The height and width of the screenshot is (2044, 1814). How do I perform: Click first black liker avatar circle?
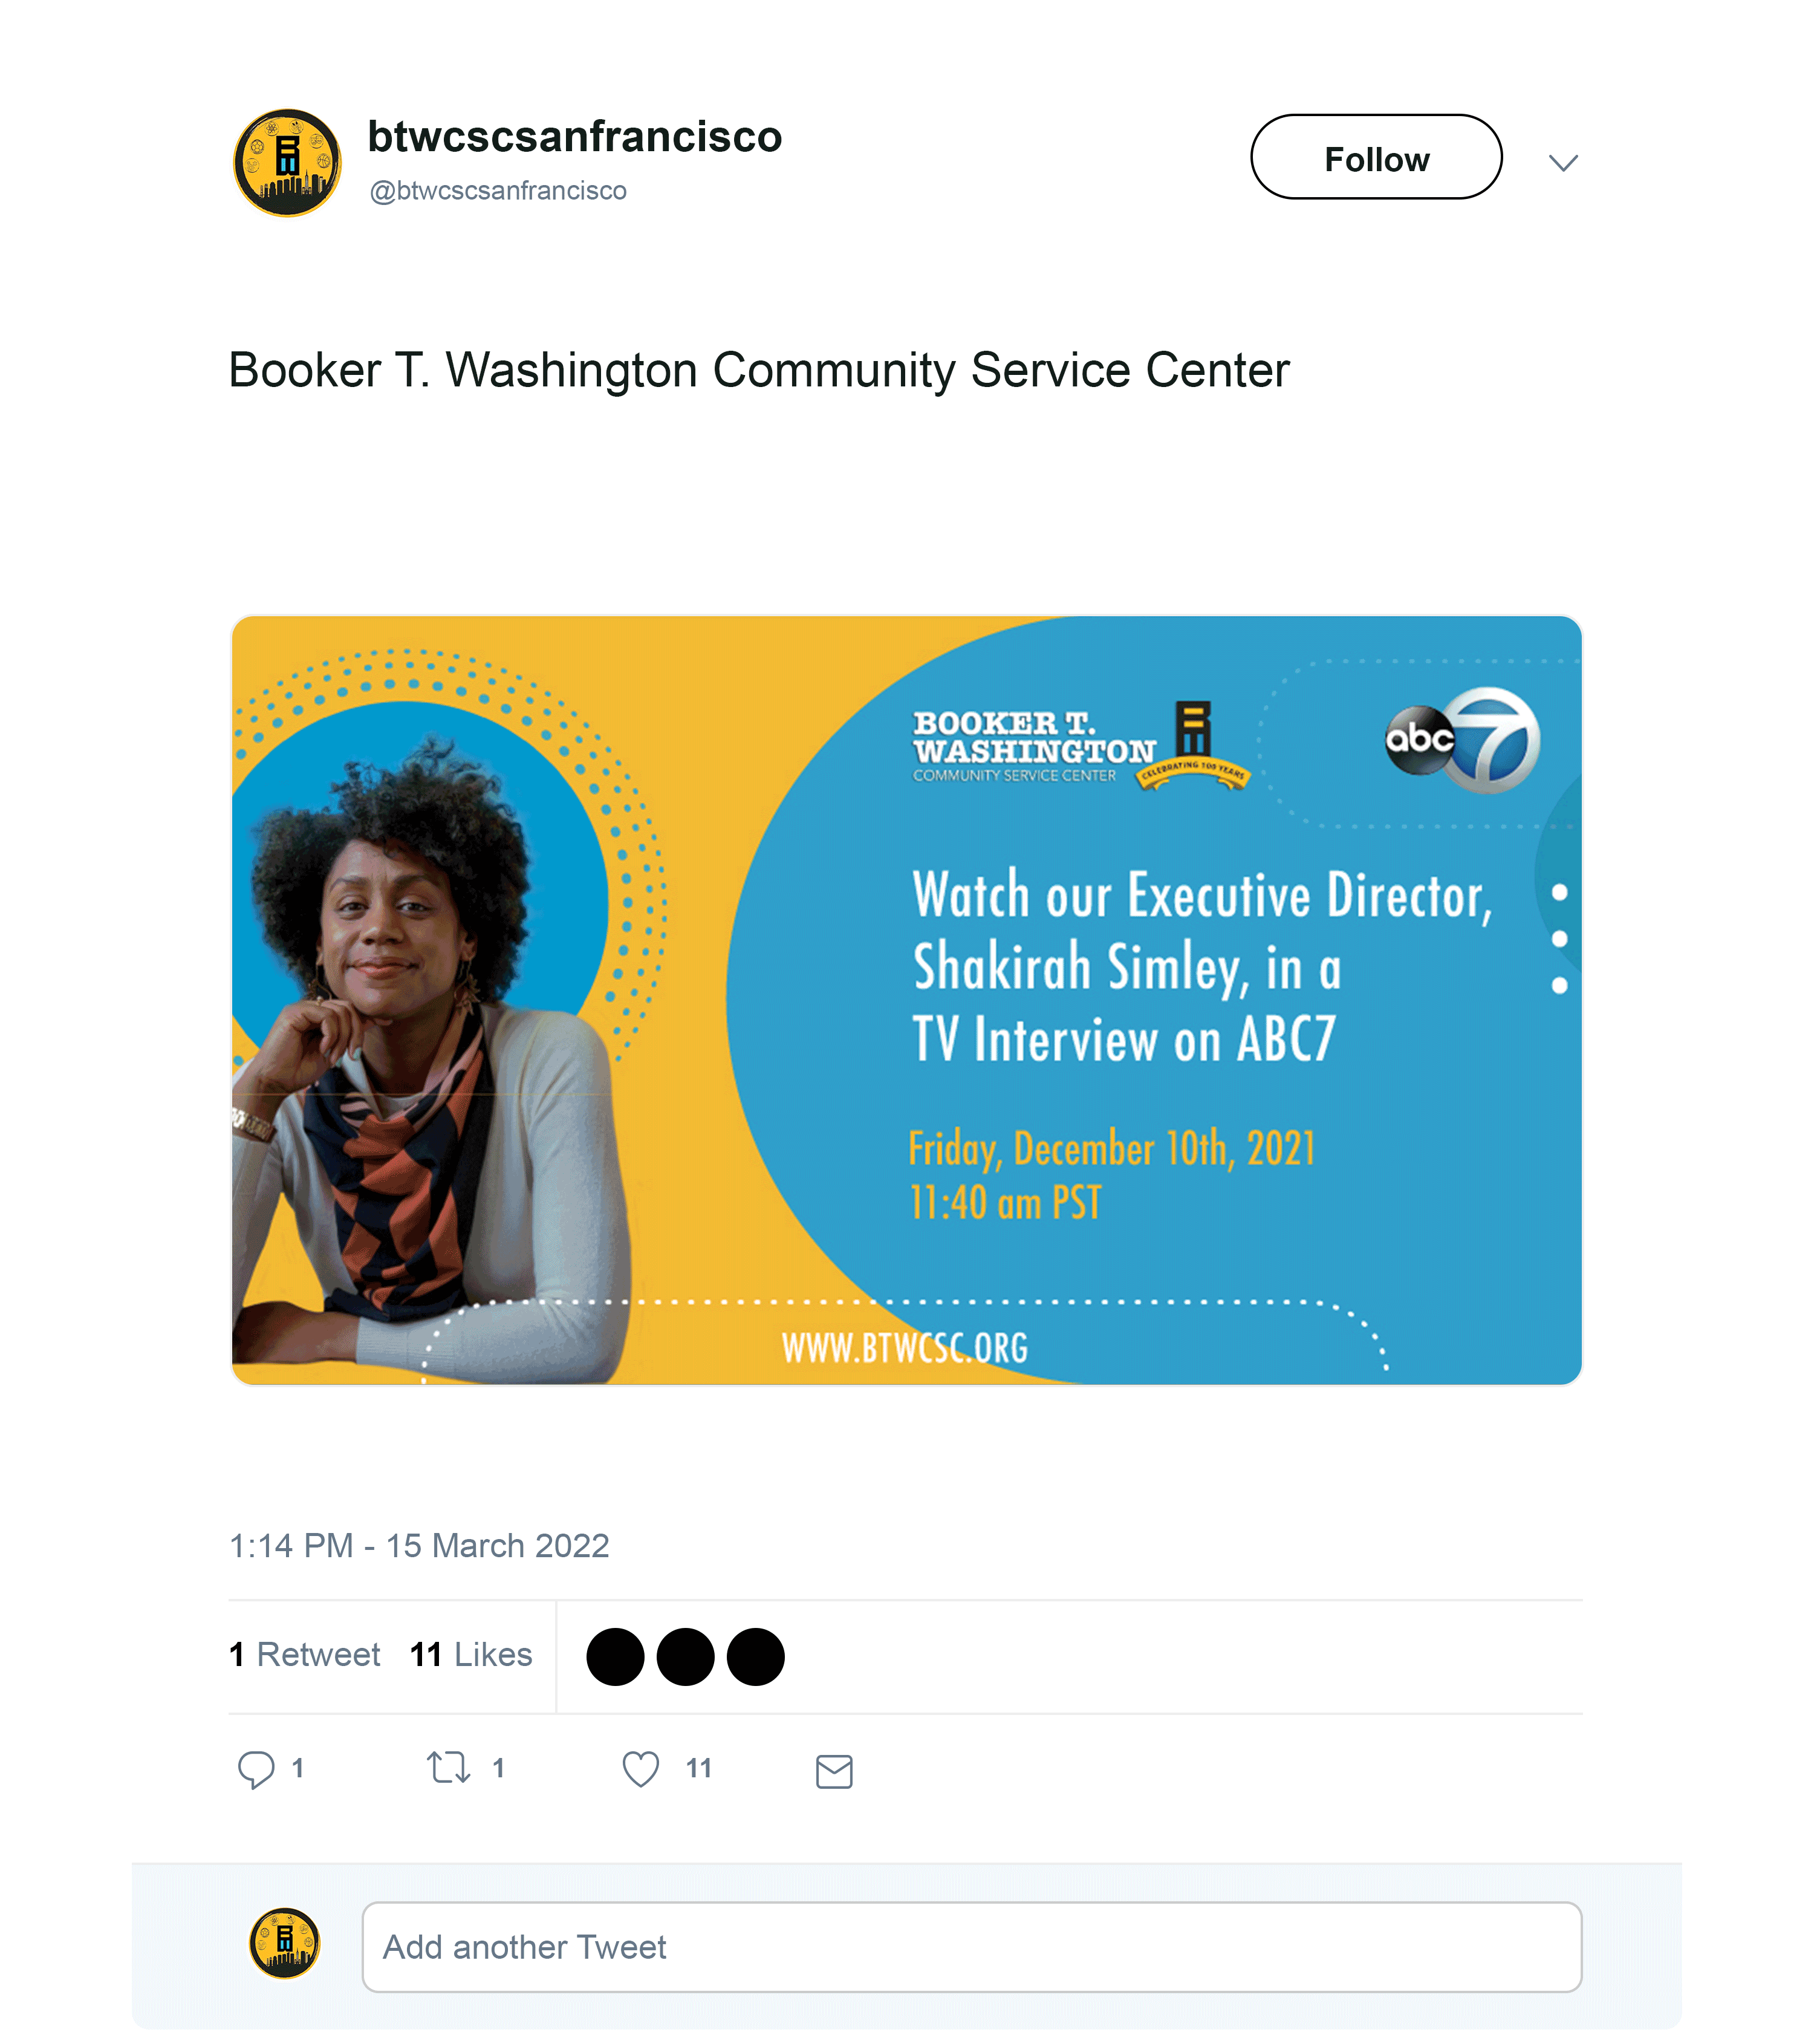point(615,1657)
